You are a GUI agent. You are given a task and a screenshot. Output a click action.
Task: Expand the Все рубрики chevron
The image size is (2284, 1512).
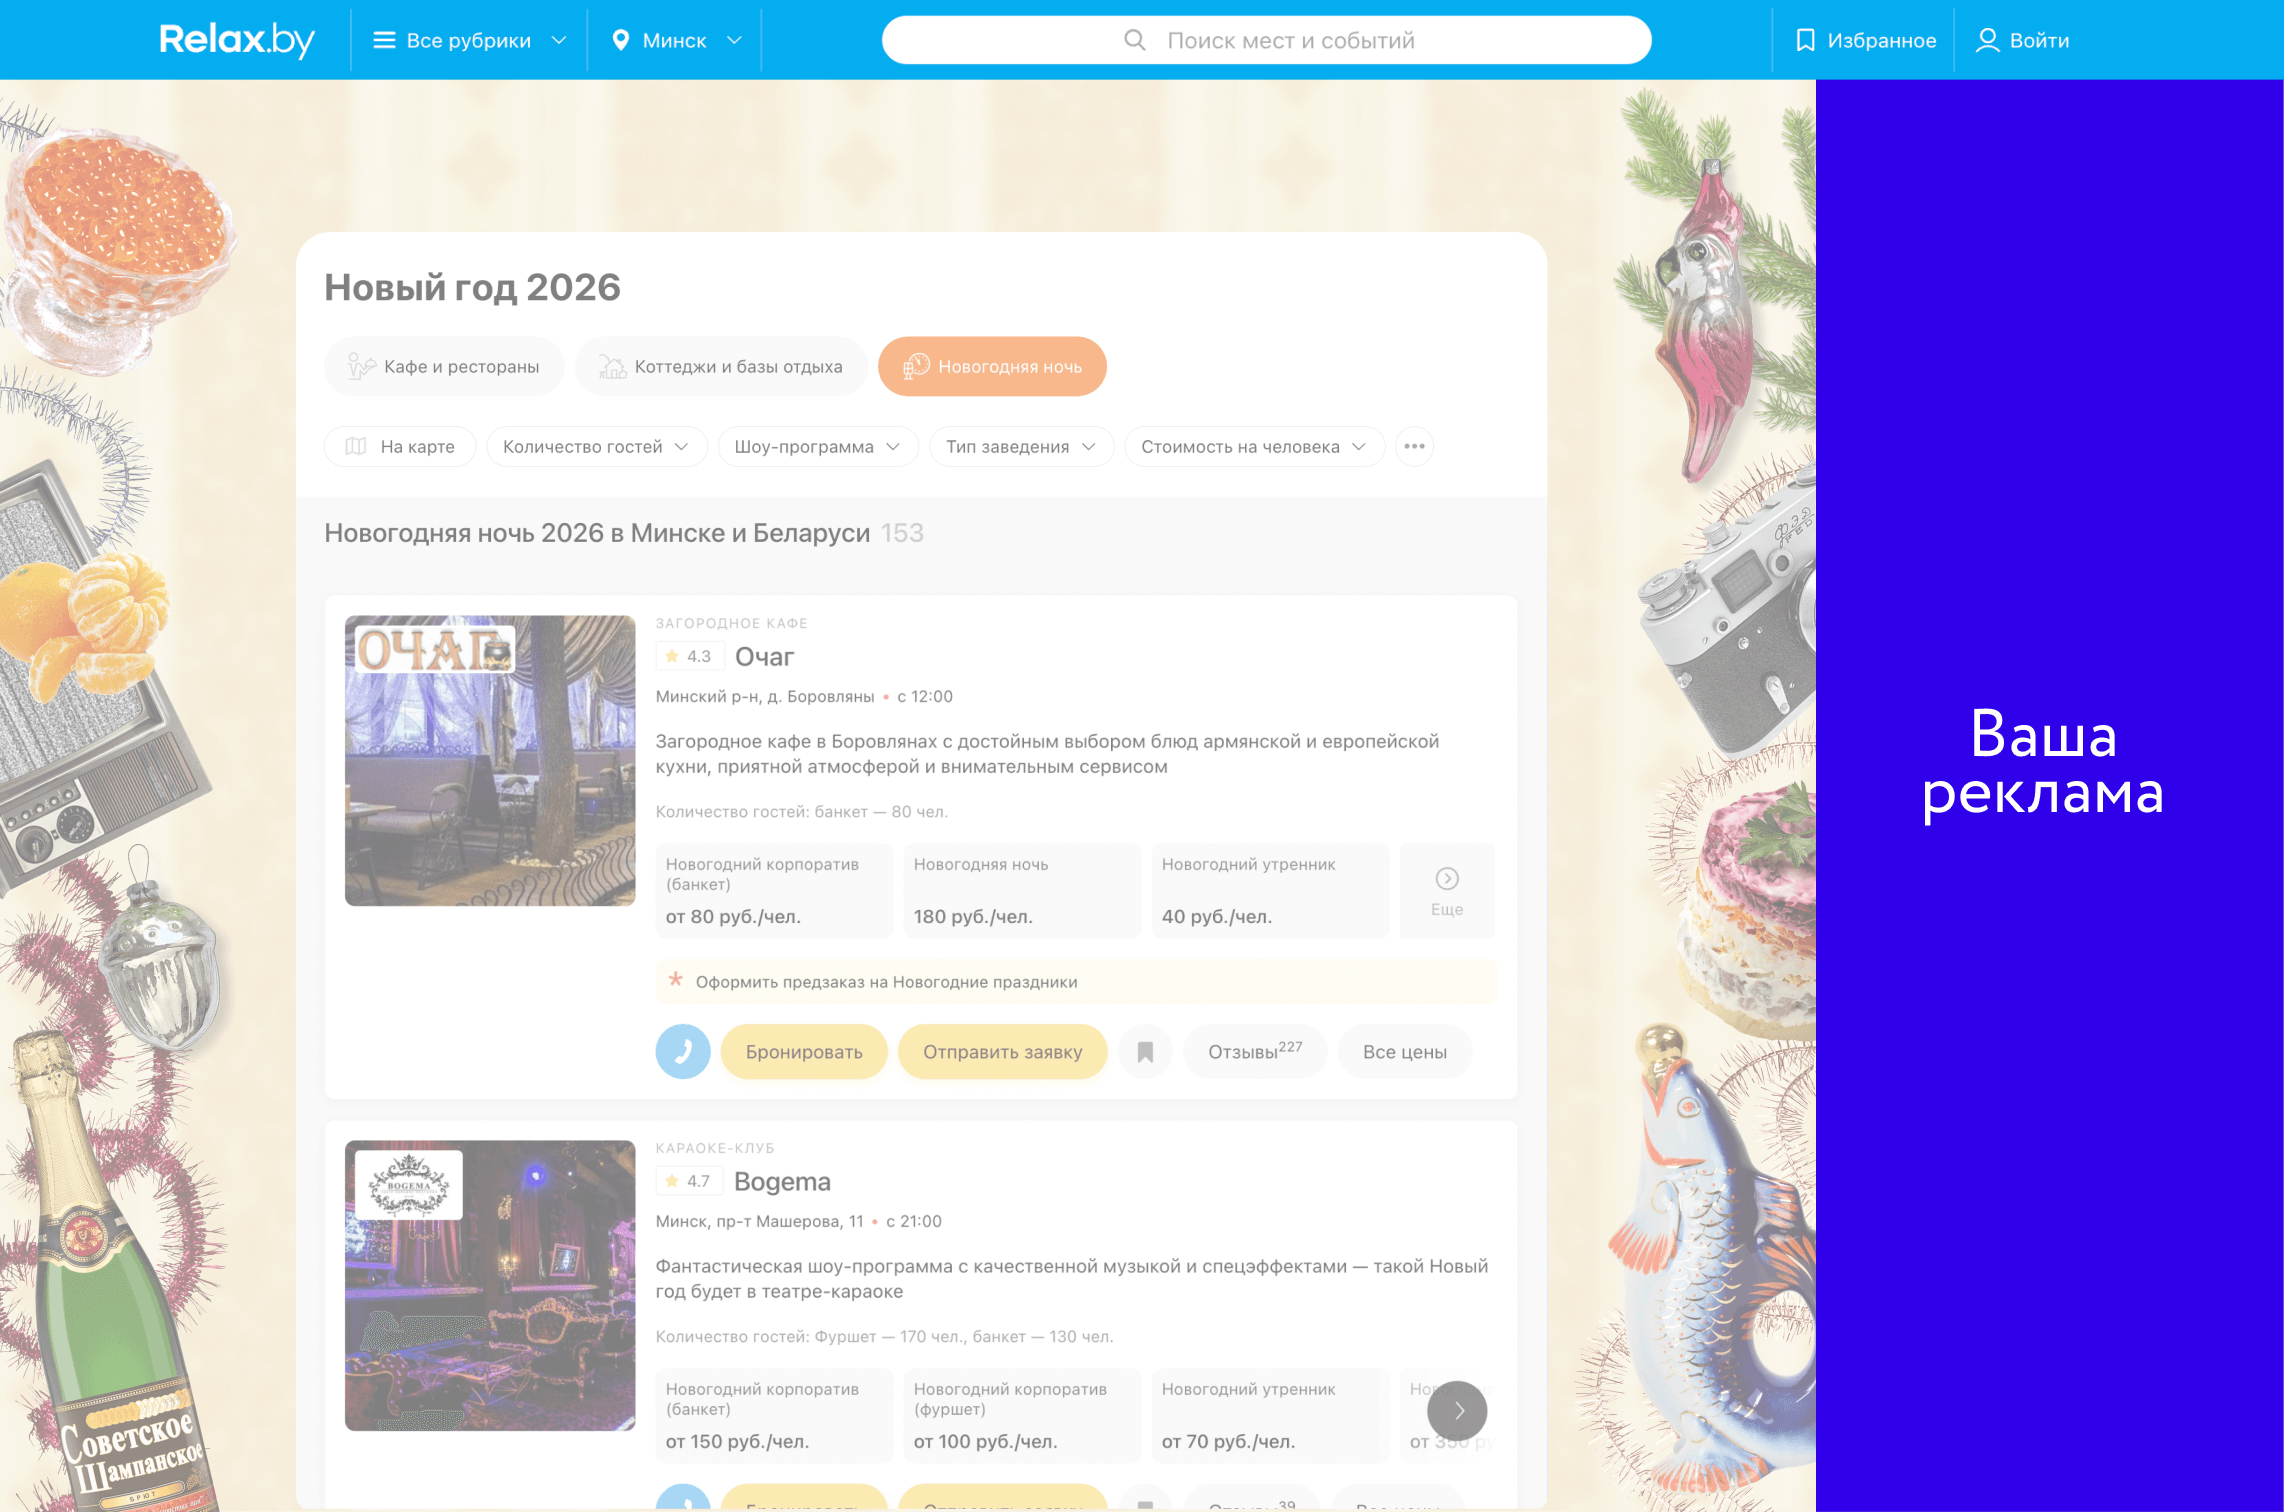click(559, 40)
